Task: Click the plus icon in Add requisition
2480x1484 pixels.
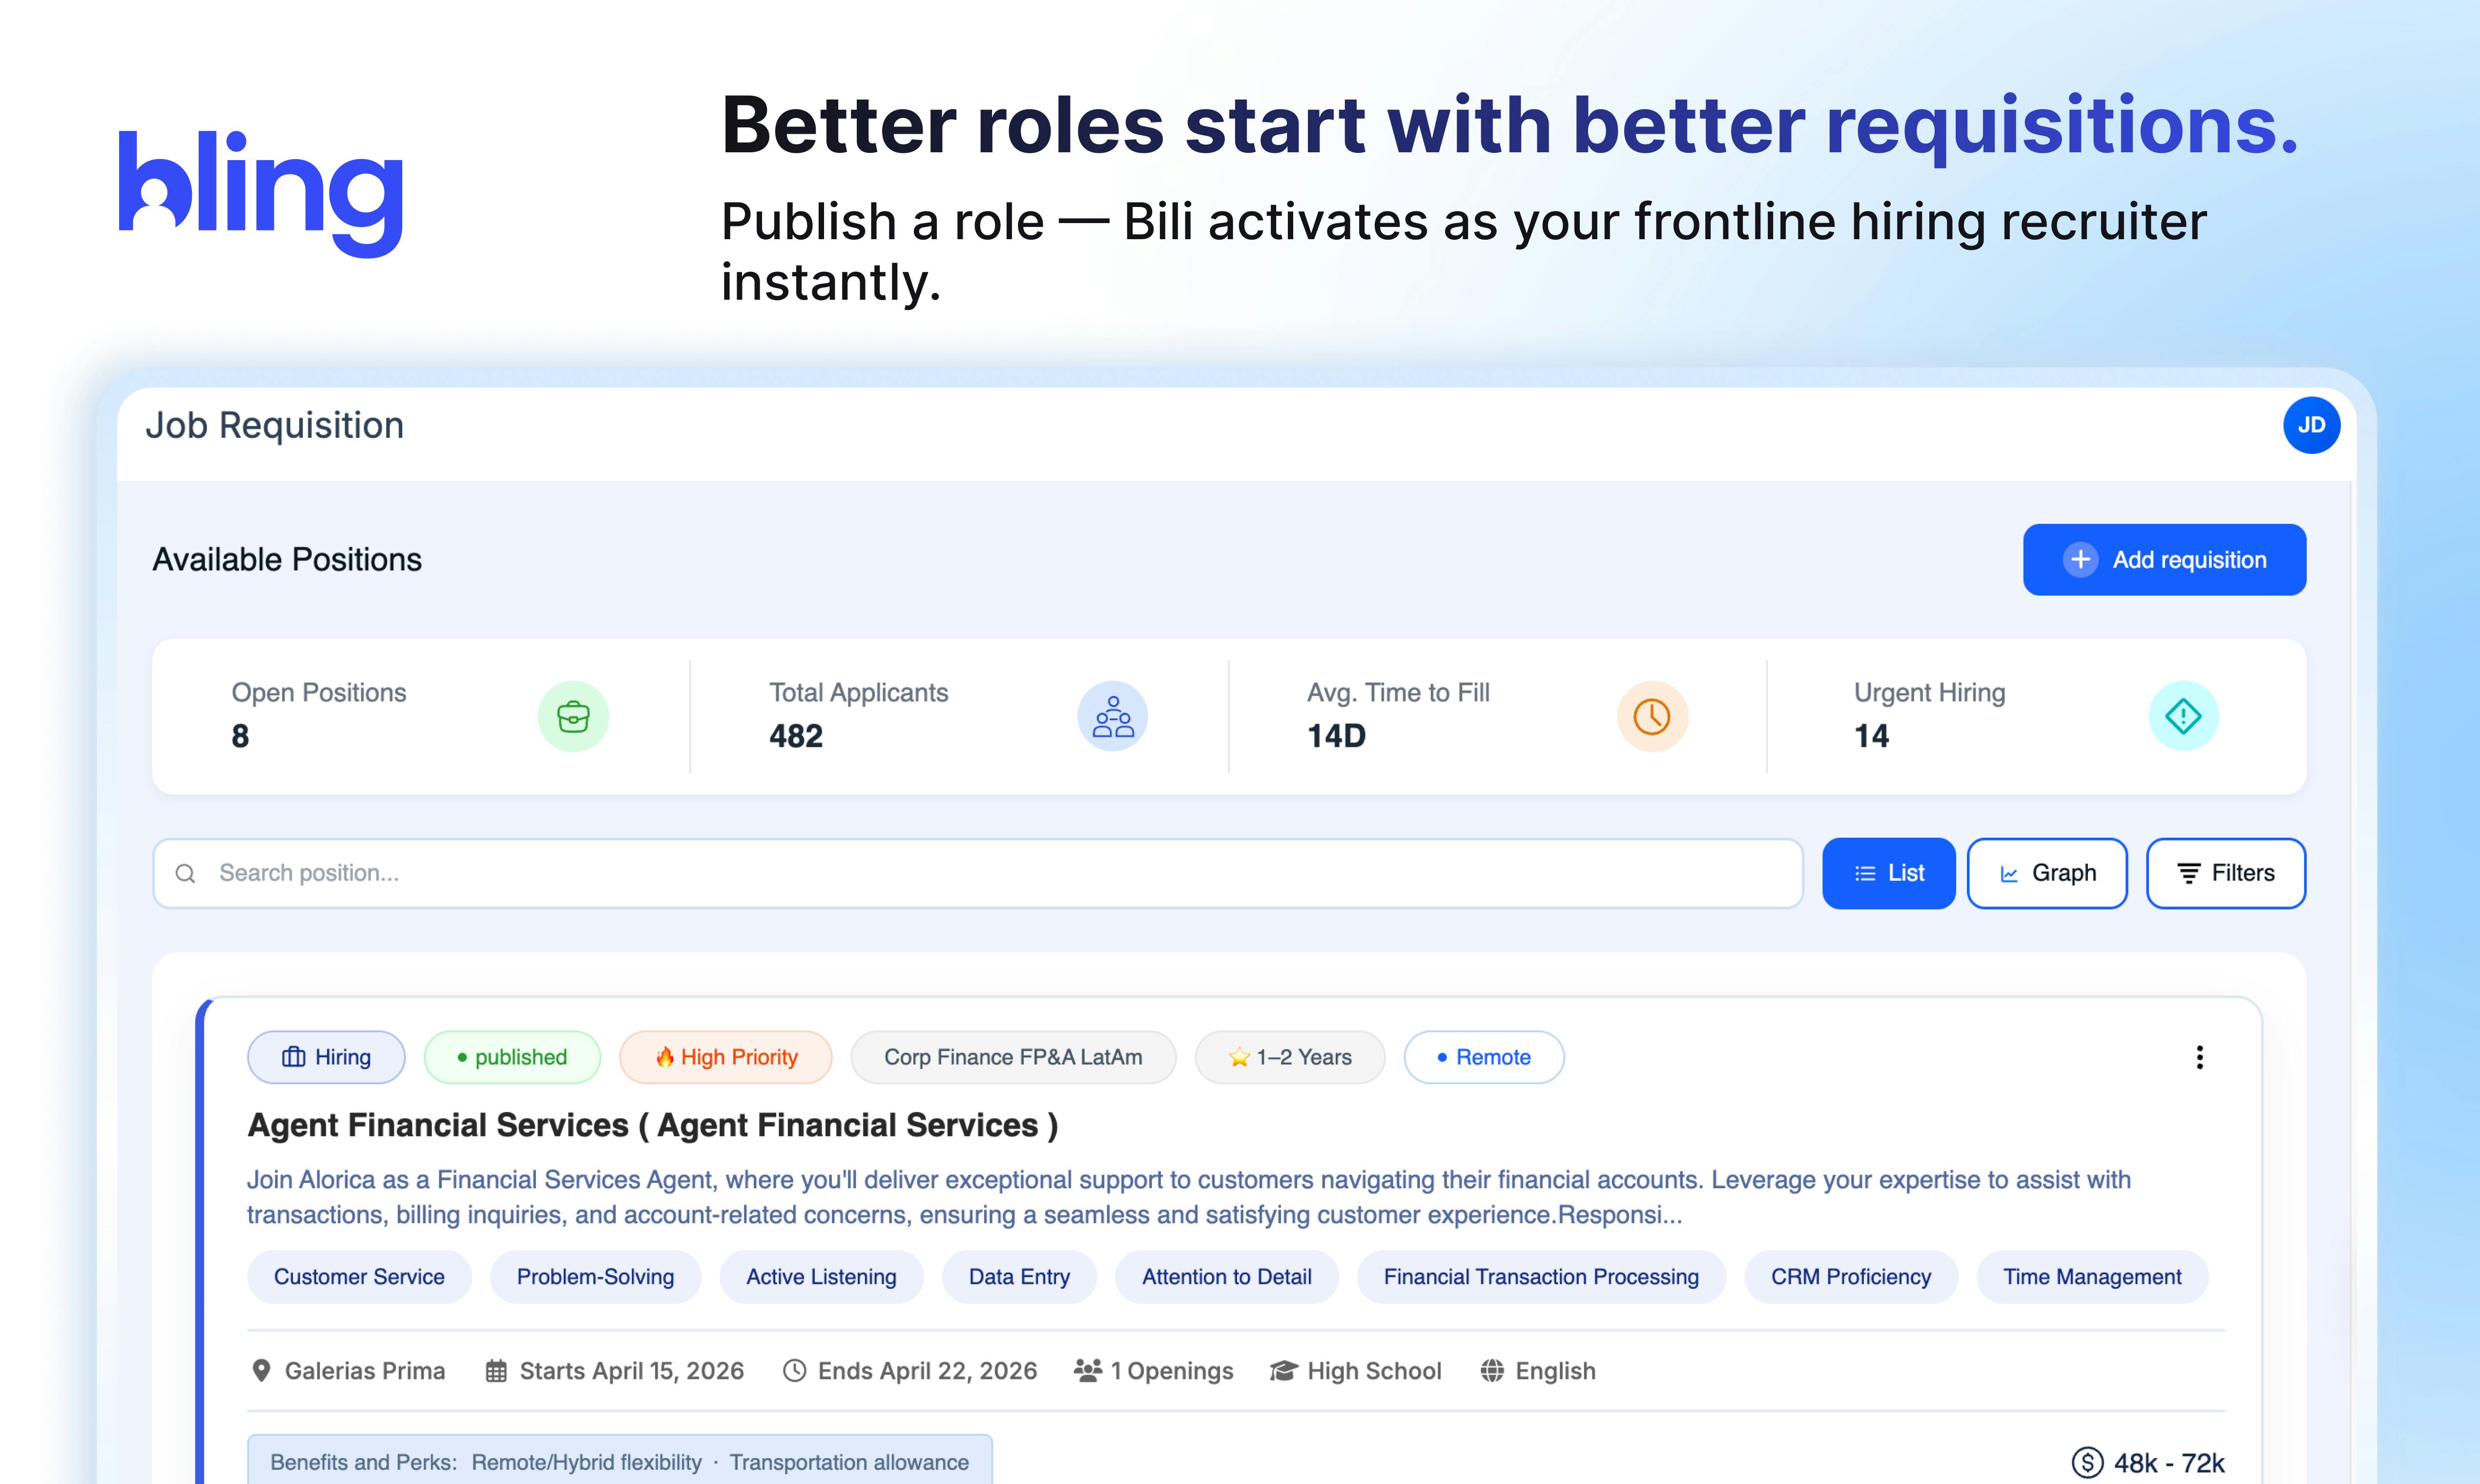Action: tap(2080, 559)
